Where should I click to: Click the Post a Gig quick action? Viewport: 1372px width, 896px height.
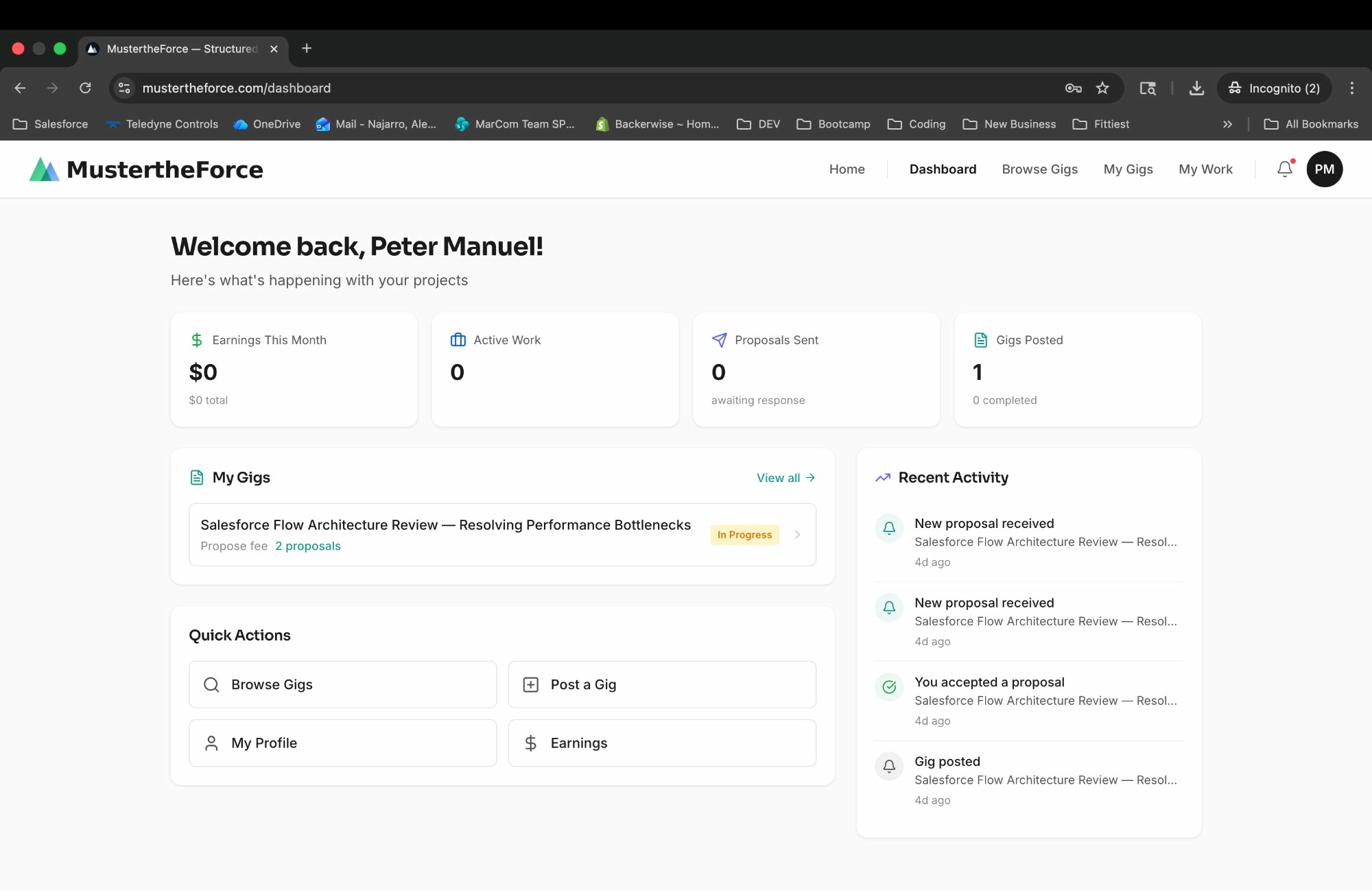[x=662, y=685]
